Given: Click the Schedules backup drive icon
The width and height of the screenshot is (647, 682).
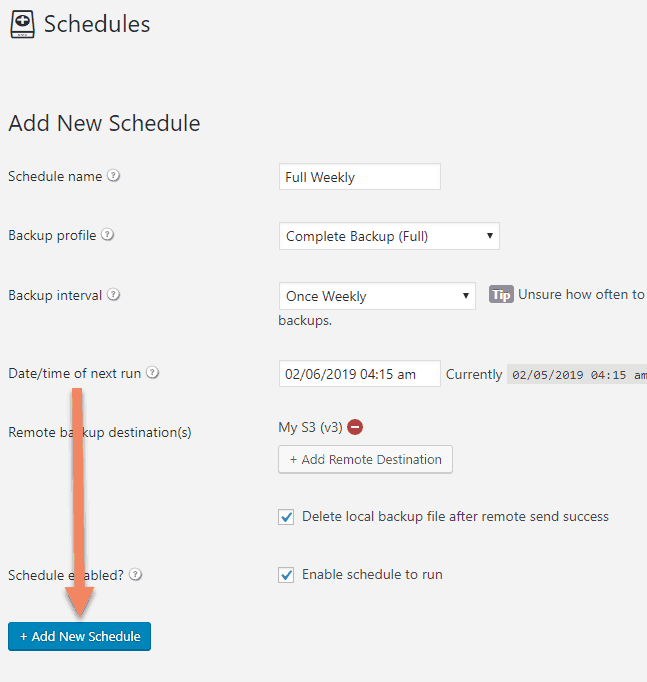Looking at the screenshot, I should pos(23,24).
